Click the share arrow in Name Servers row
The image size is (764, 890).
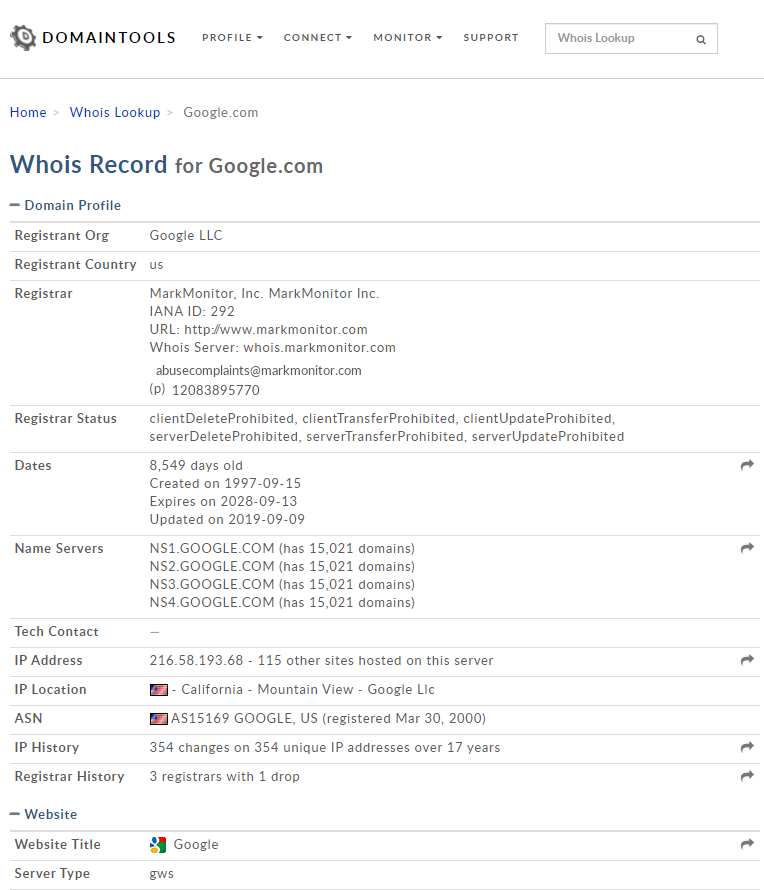747,549
